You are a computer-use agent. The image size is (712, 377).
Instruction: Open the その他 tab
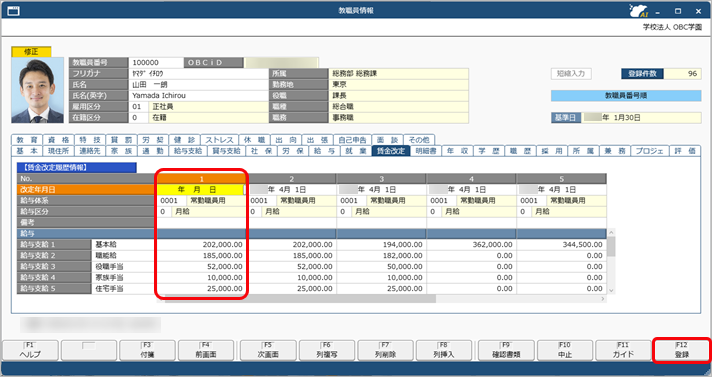click(419, 140)
